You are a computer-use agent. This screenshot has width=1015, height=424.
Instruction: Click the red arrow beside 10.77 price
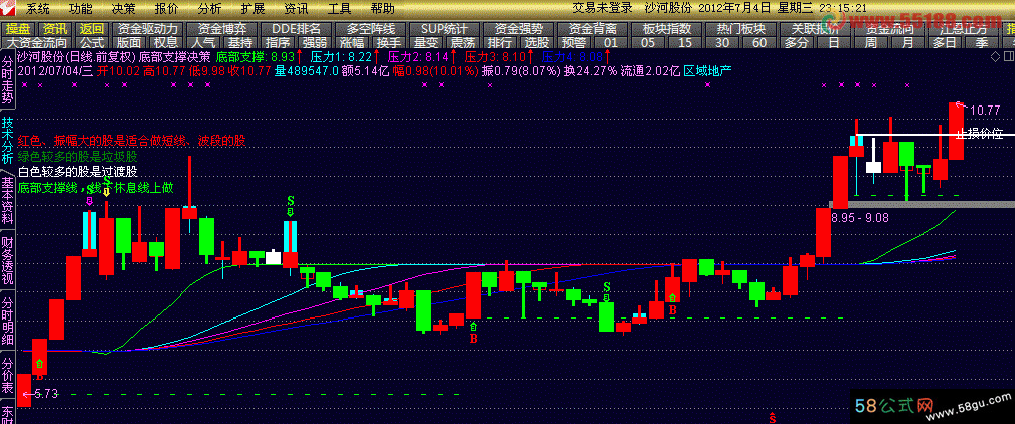pyautogui.click(x=960, y=106)
